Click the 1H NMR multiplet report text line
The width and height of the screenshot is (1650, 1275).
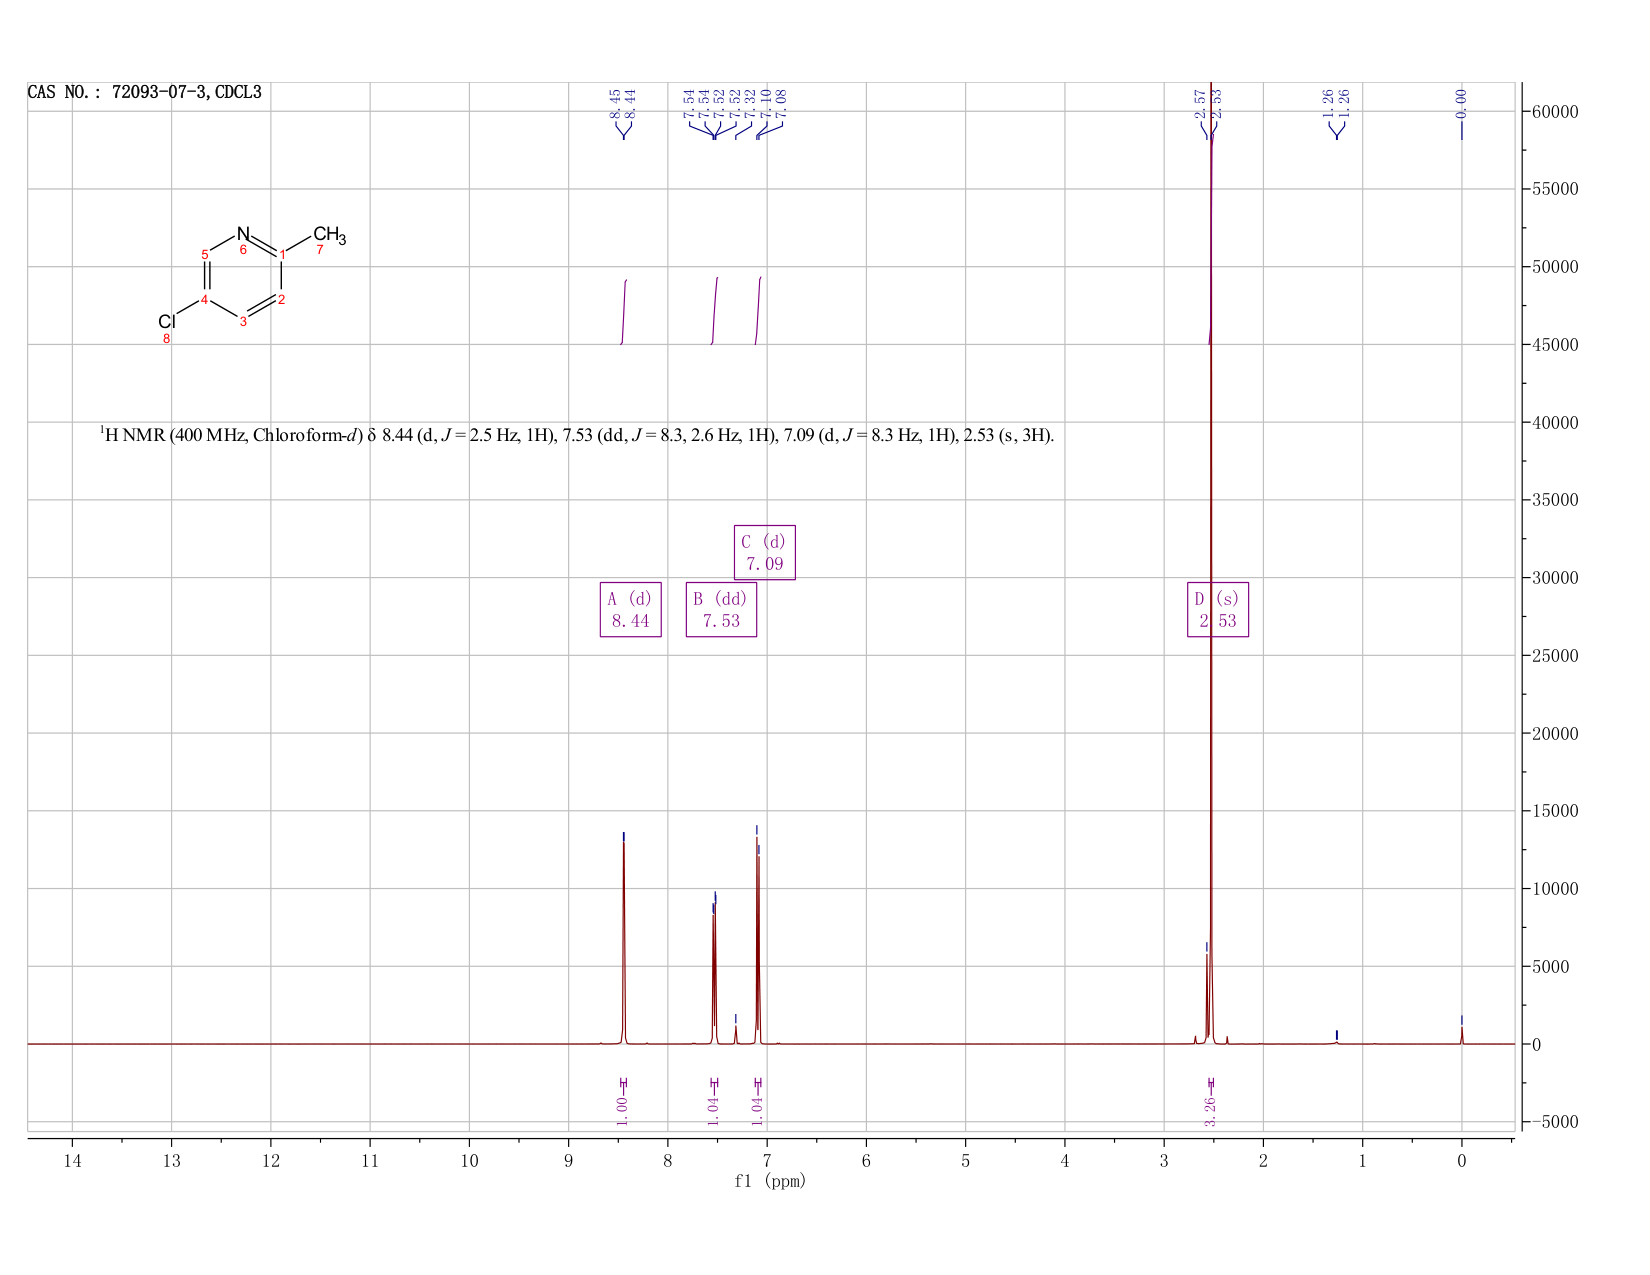click(577, 435)
